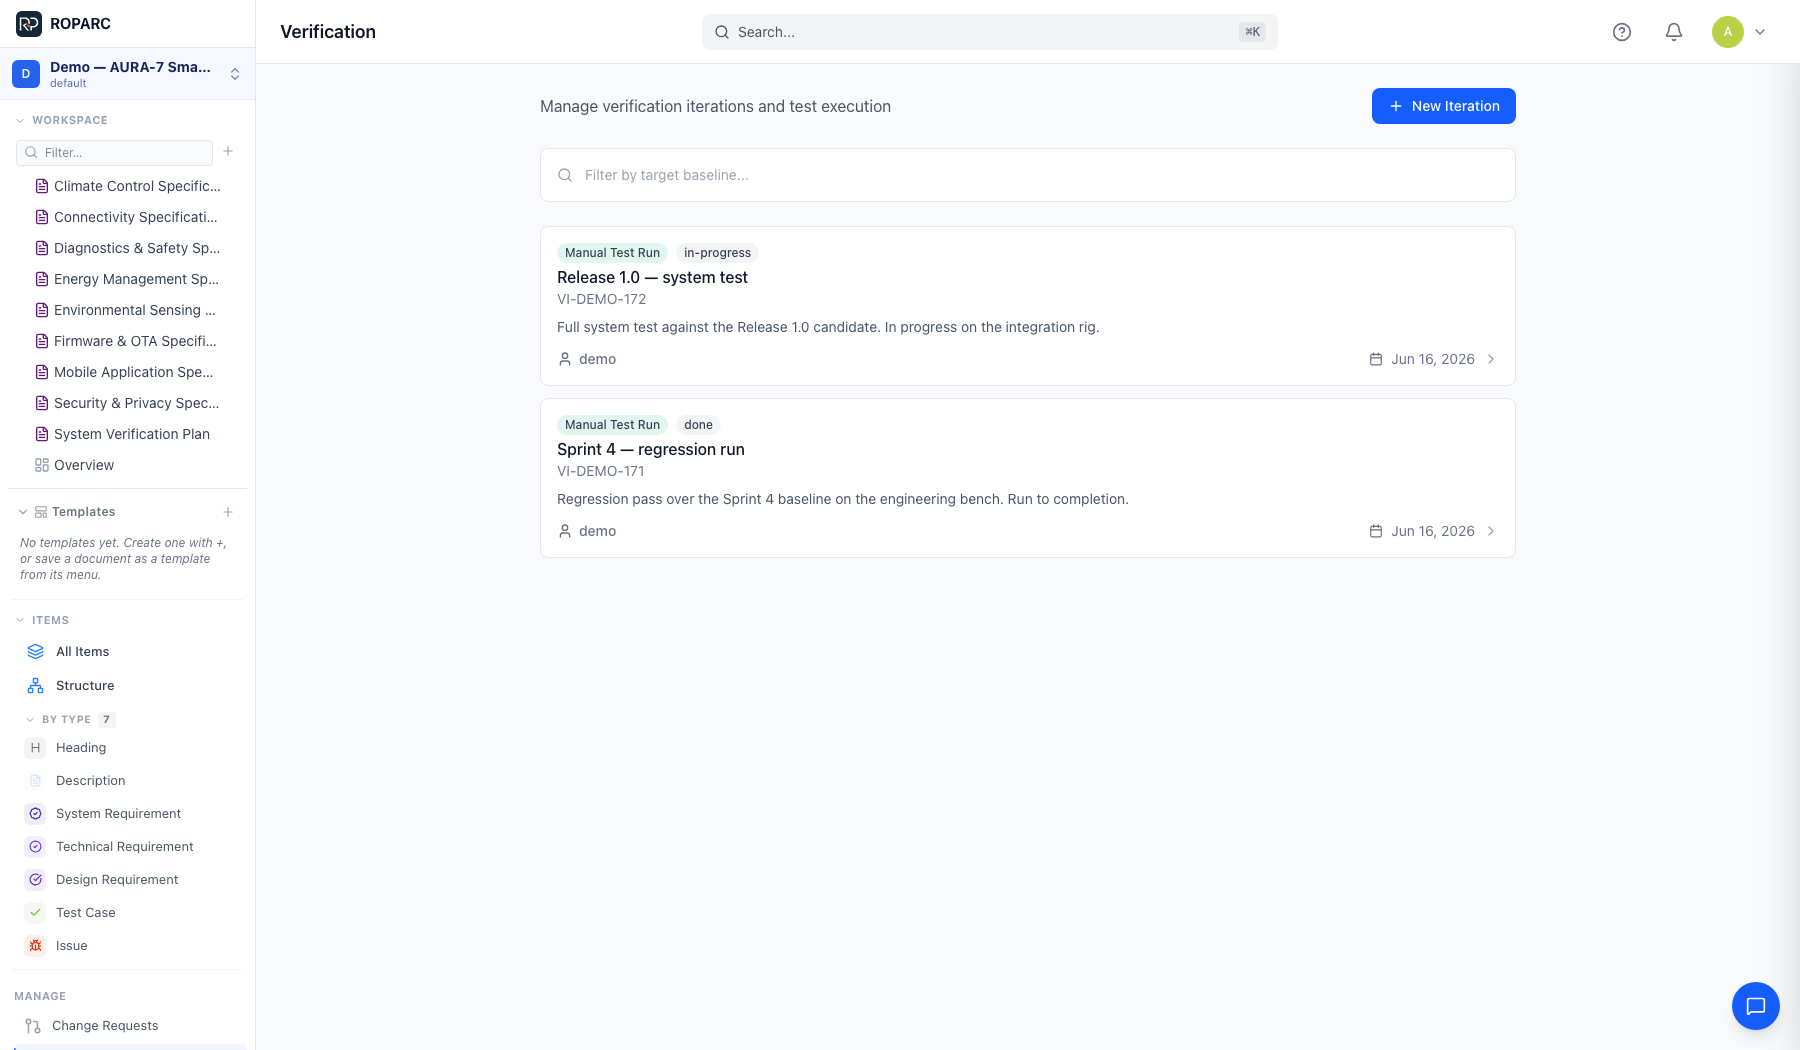Open Diagnostics & Safety Specification
The image size is (1800, 1050).
pyautogui.click(x=127, y=248)
